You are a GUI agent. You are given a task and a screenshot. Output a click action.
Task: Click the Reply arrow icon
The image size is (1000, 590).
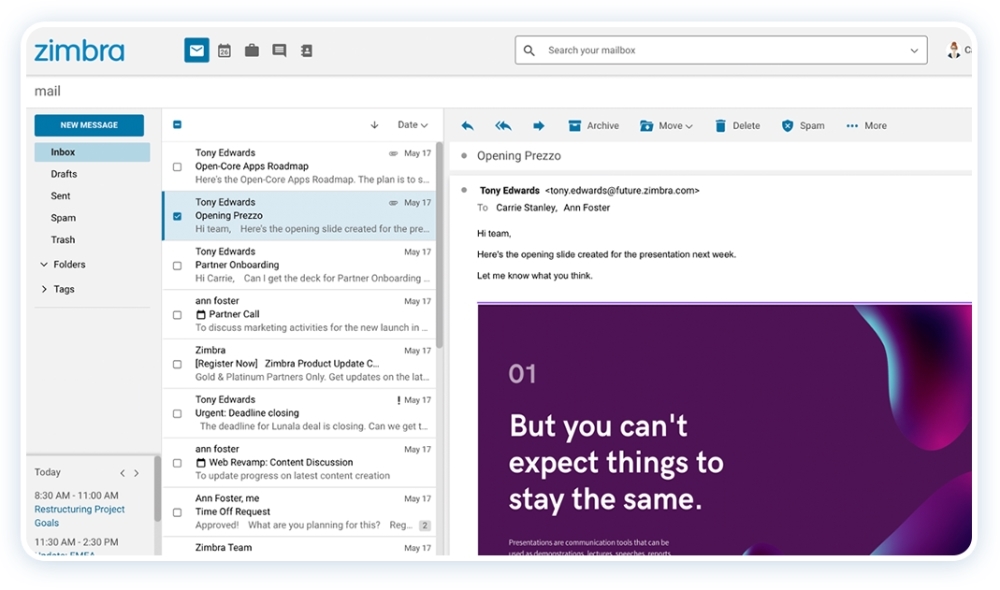[x=467, y=126]
